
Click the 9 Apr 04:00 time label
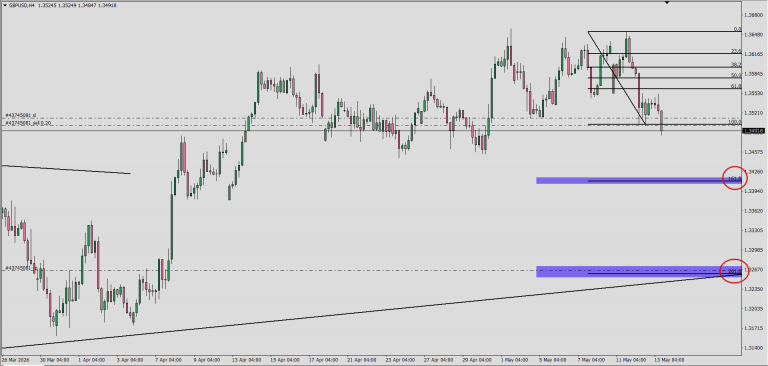tap(207, 359)
